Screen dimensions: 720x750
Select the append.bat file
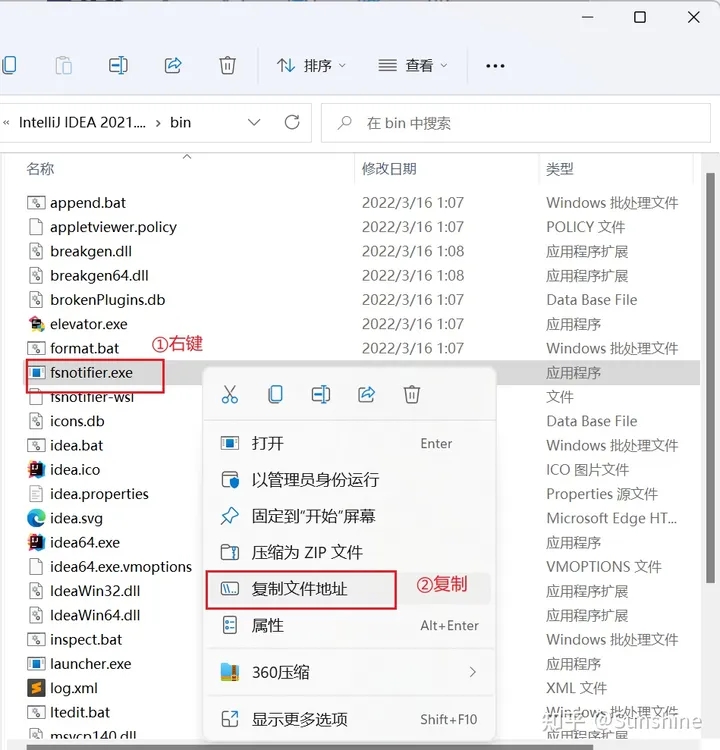coord(88,203)
